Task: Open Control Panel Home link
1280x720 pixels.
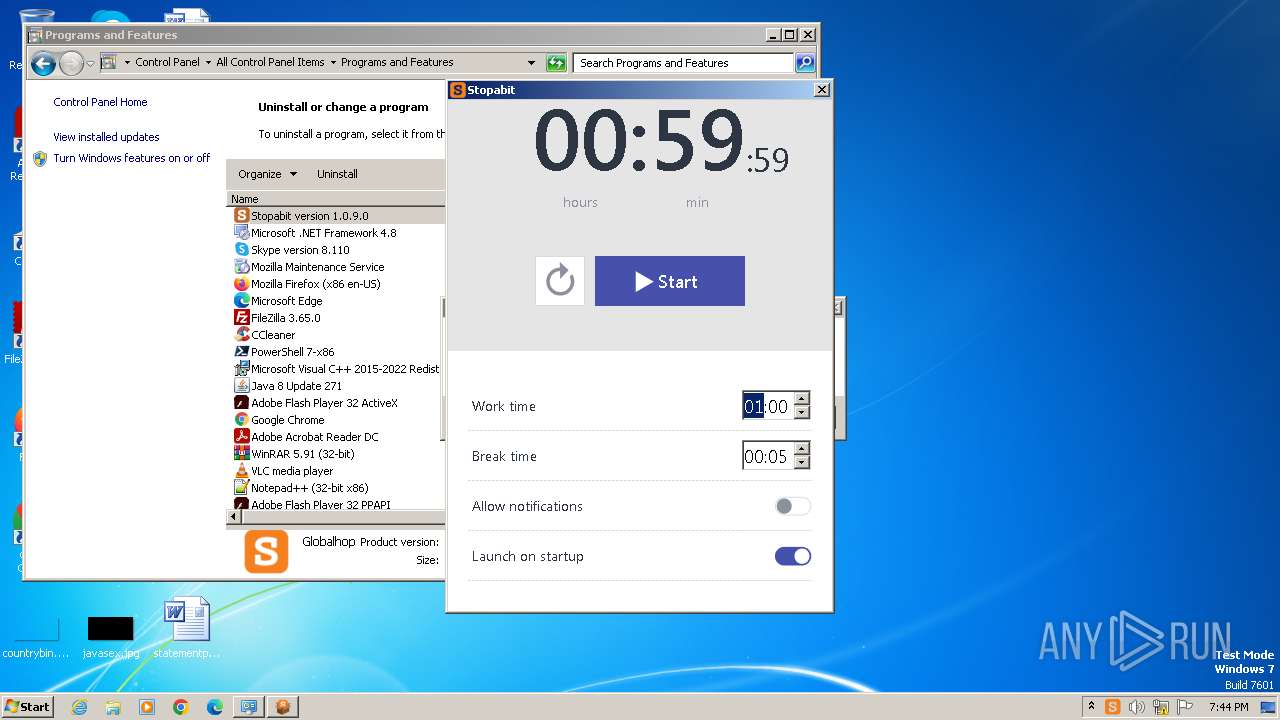Action: coord(100,102)
